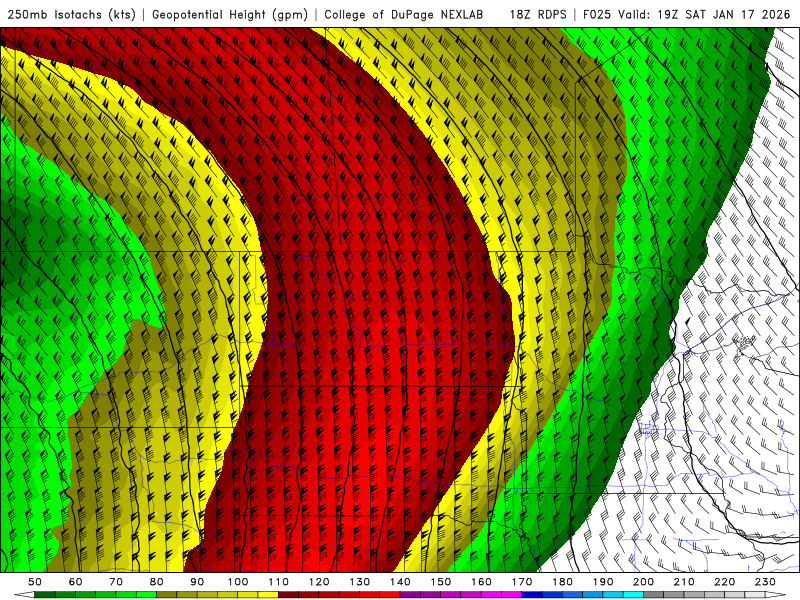Image resolution: width=800 pixels, height=600 pixels.
Task: Click the colorbar's left end arrow
Action: click(x=24, y=595)
